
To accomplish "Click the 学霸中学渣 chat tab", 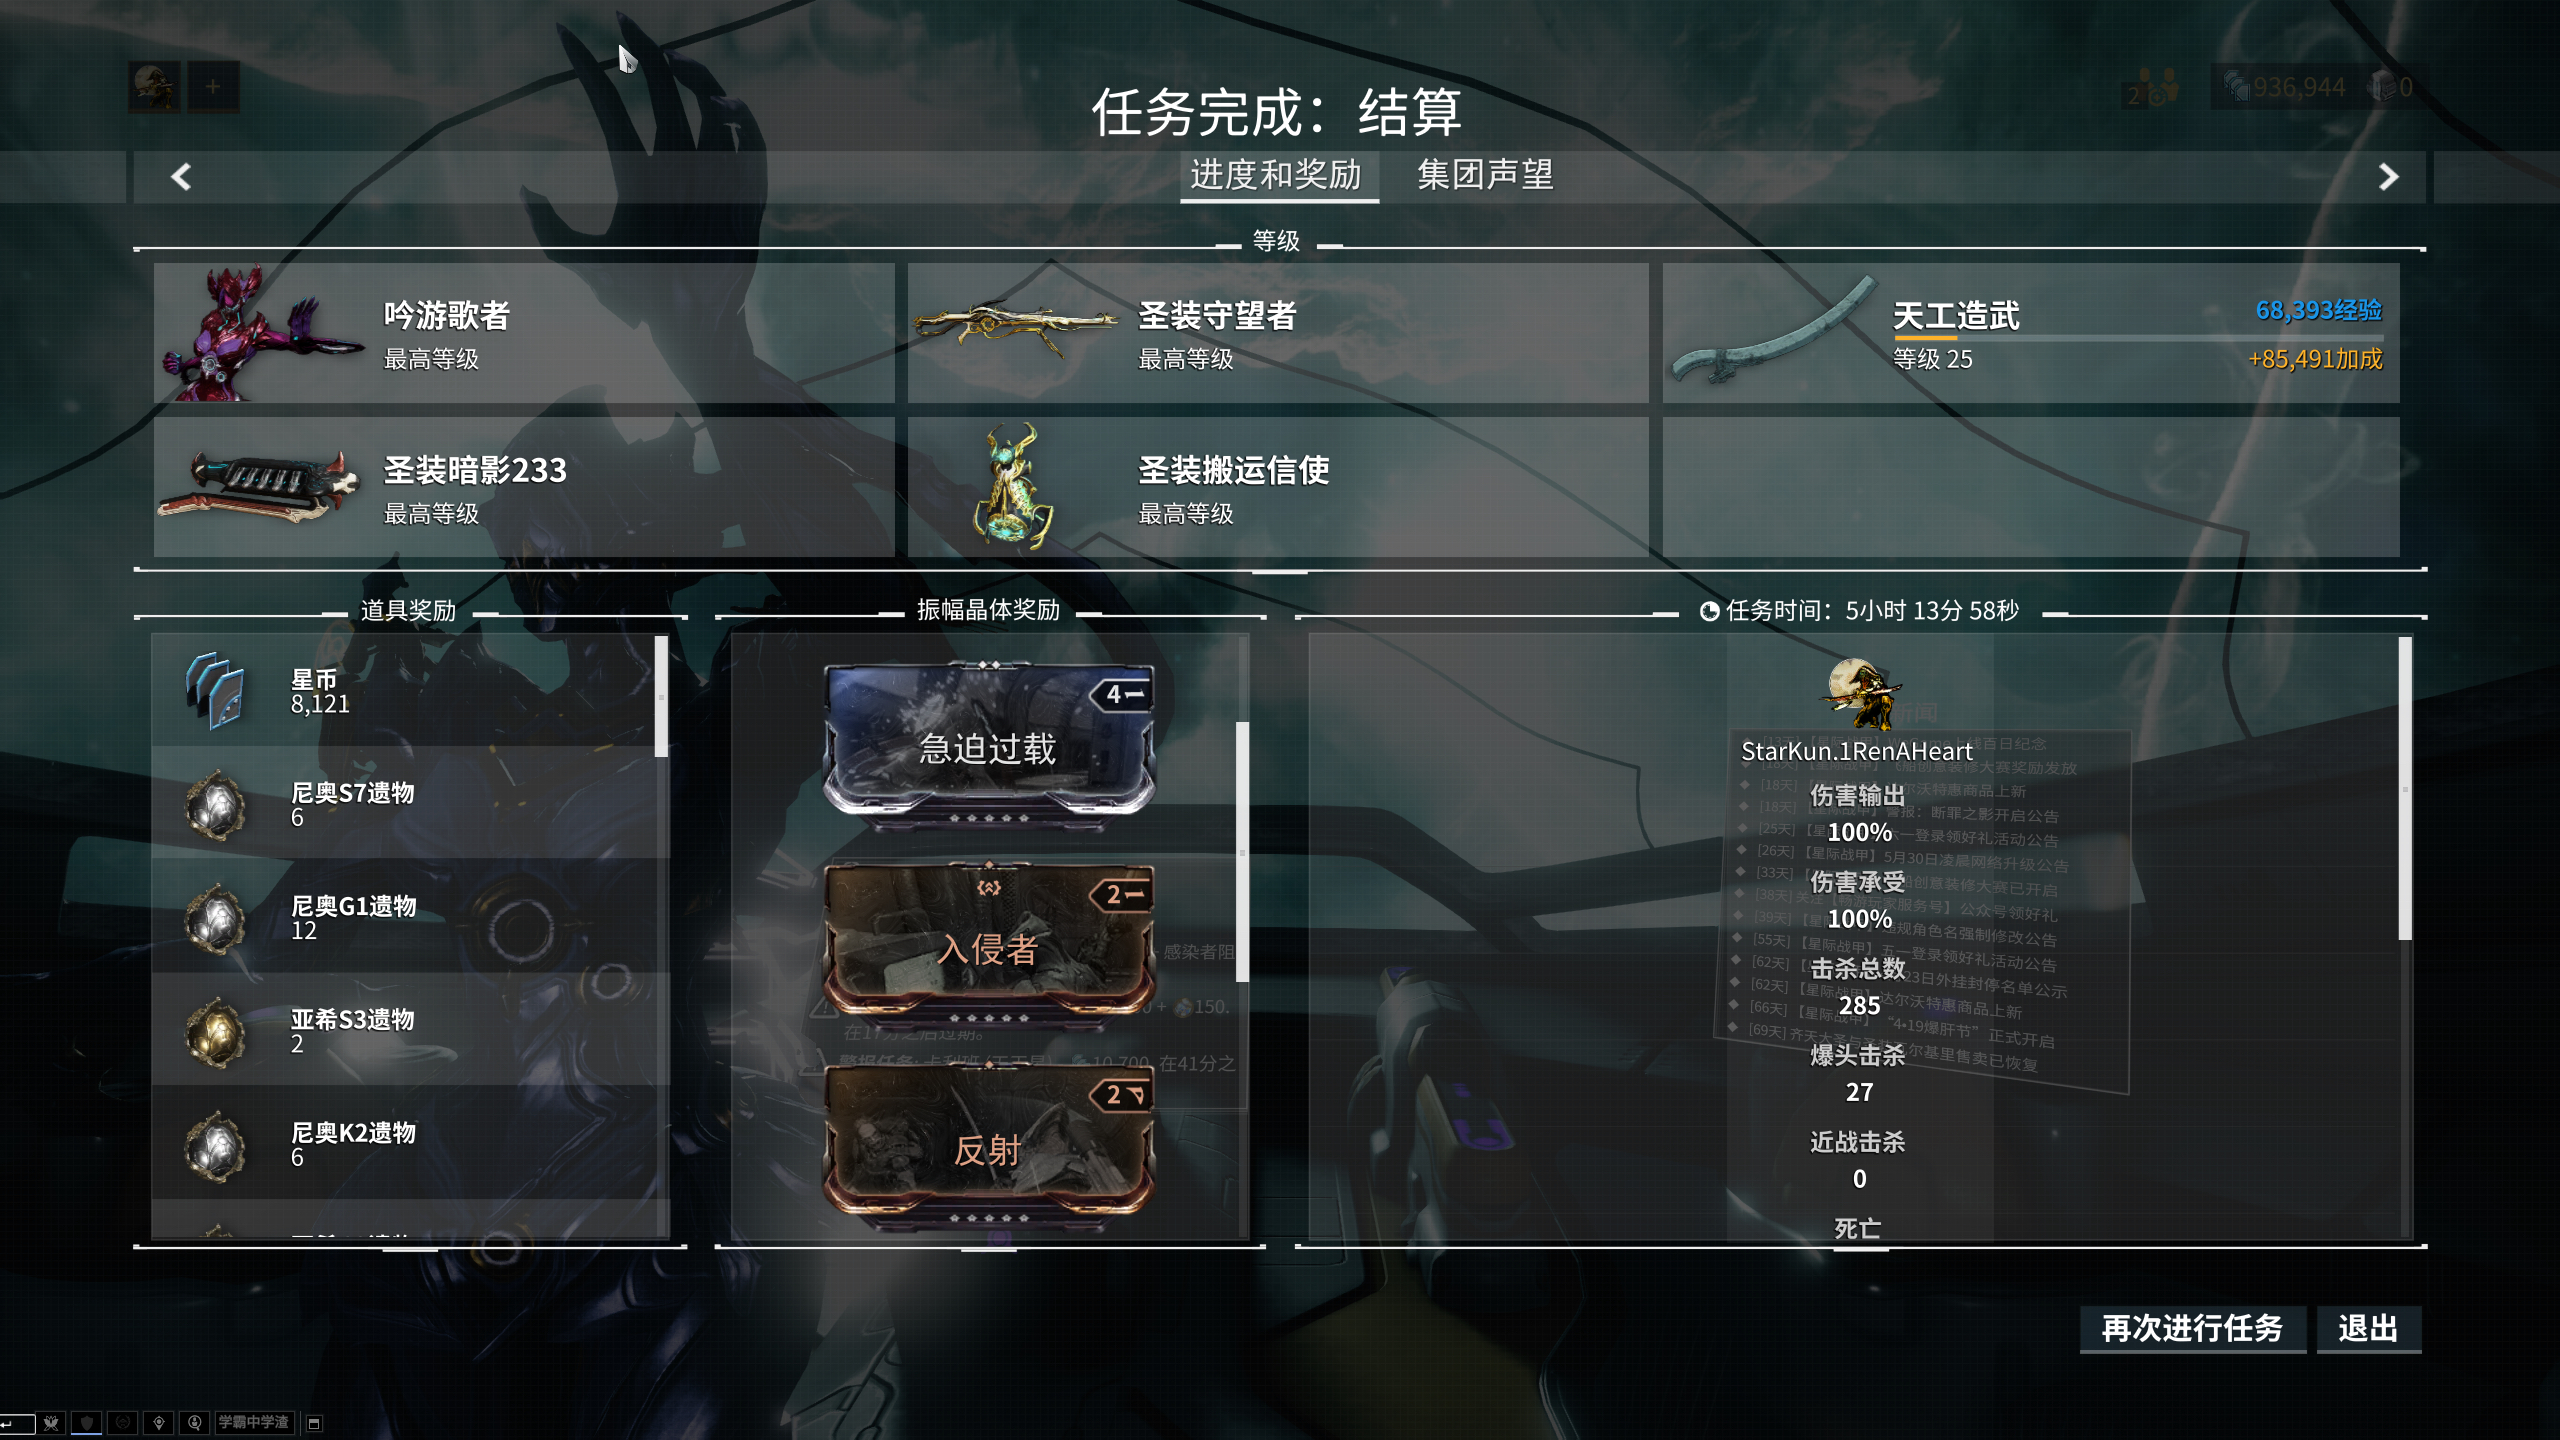I will 253,1422.
